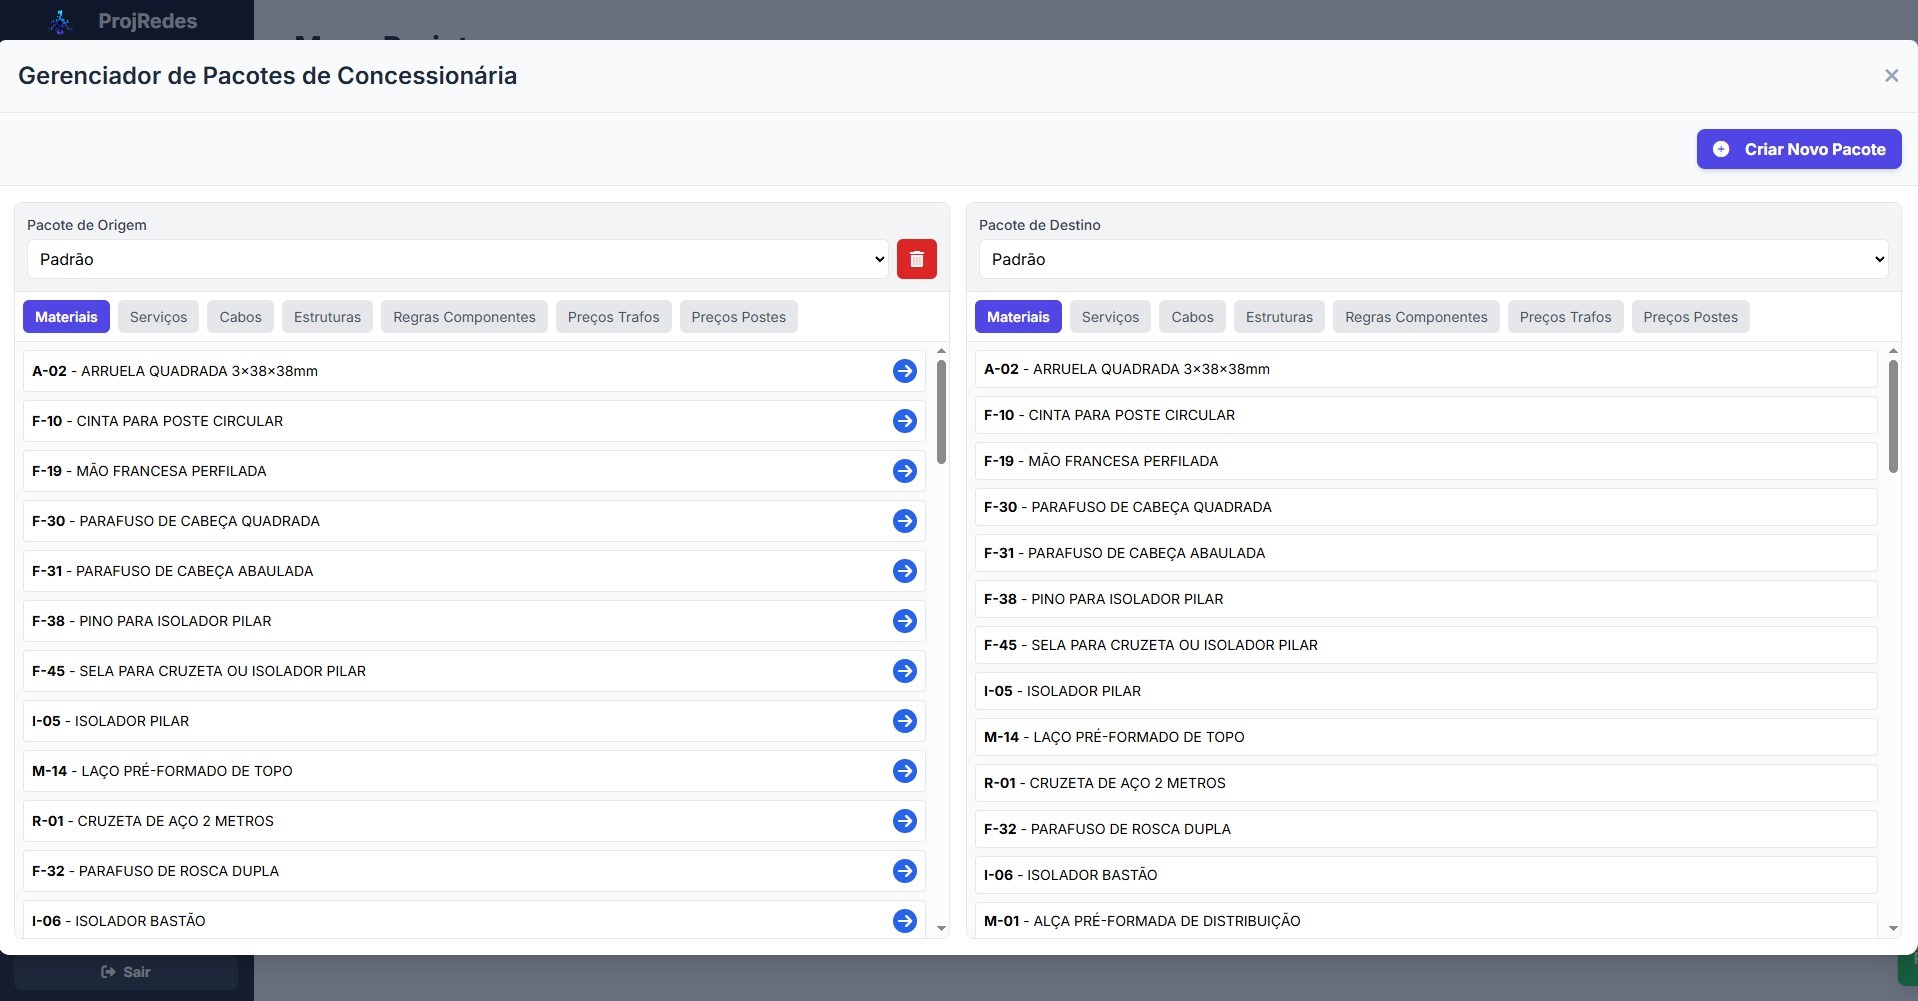Transfer material A-02 to destination package
The width and height of the screenshot is (1918, 1001).
point(904,371)
